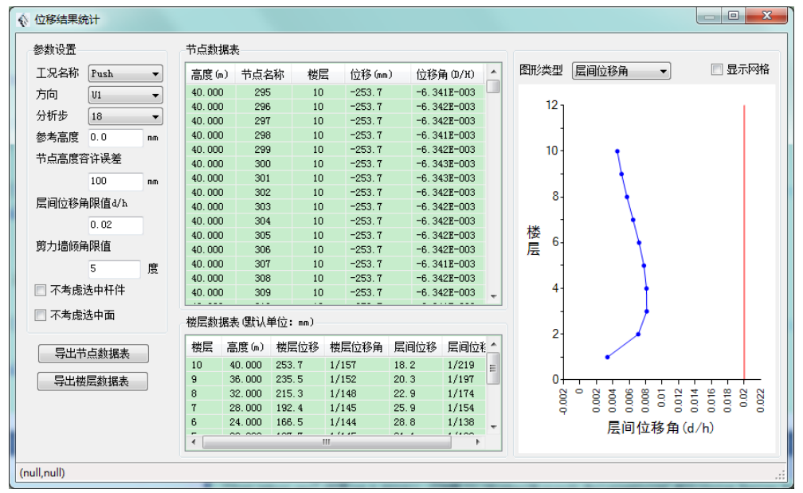
Task: Click the 位移角(D/H) column header
Action: 445,74
